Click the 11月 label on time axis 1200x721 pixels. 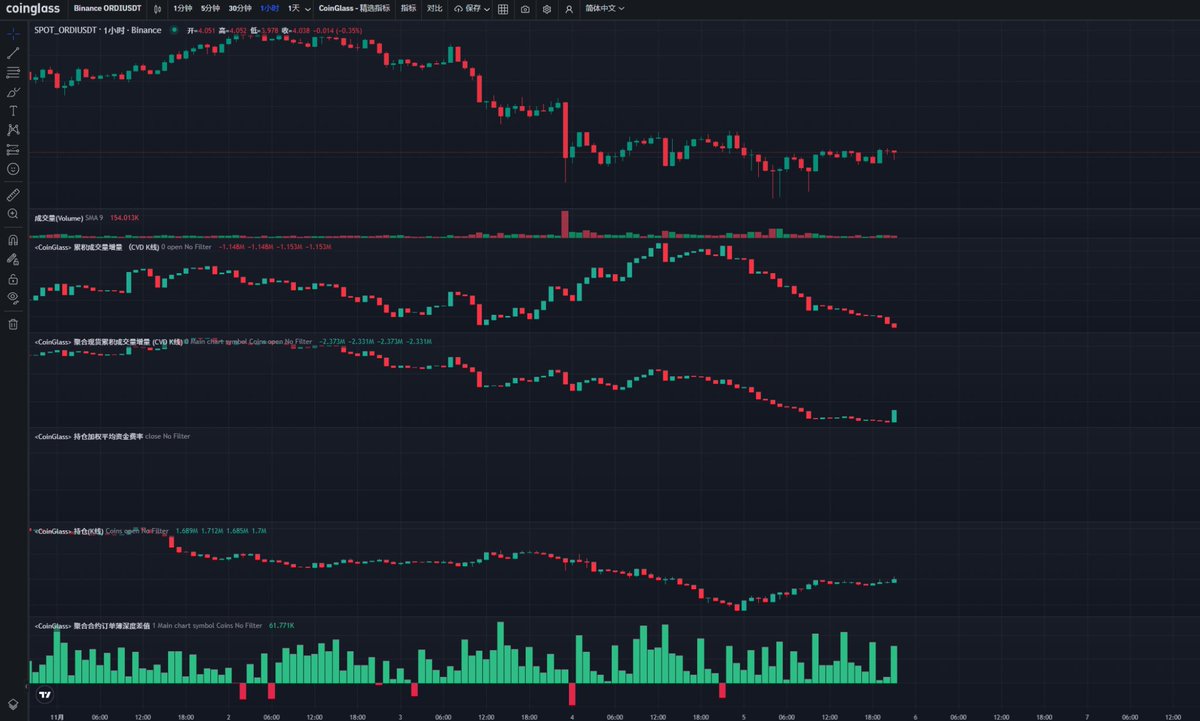coord(57,717)
